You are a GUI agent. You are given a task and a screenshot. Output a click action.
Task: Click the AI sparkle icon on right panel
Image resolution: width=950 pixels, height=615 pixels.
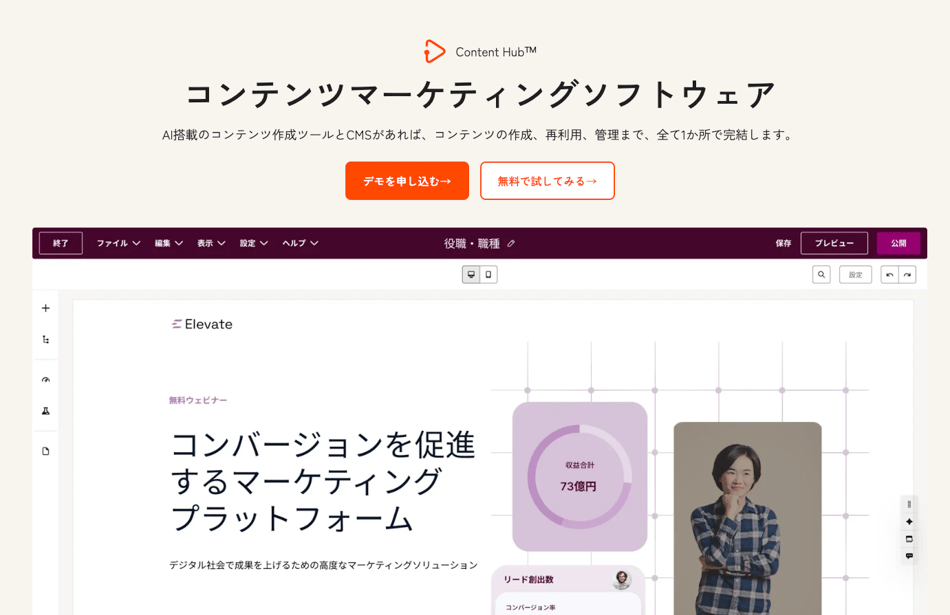coord(909,522)
